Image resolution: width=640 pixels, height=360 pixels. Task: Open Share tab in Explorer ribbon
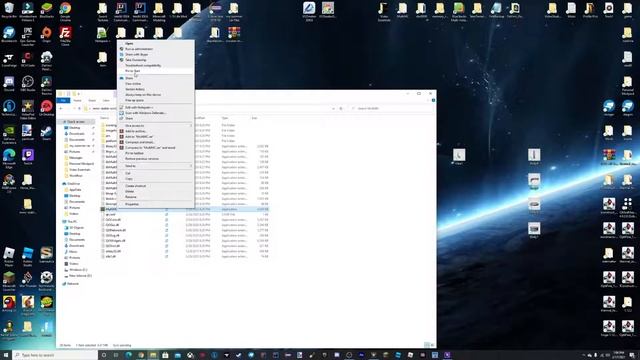click(x=92, y=100)
